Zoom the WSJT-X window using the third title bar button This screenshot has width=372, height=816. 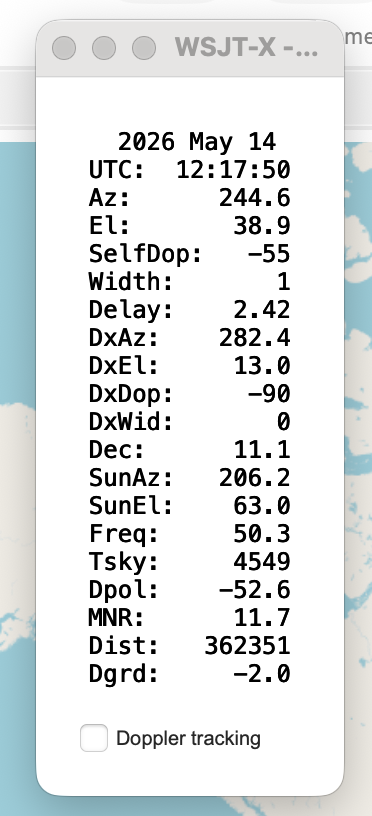144,48
